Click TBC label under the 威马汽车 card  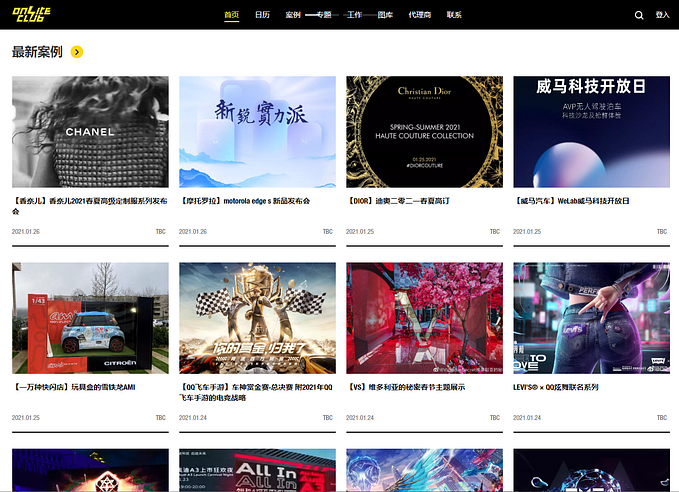(662, 232)
